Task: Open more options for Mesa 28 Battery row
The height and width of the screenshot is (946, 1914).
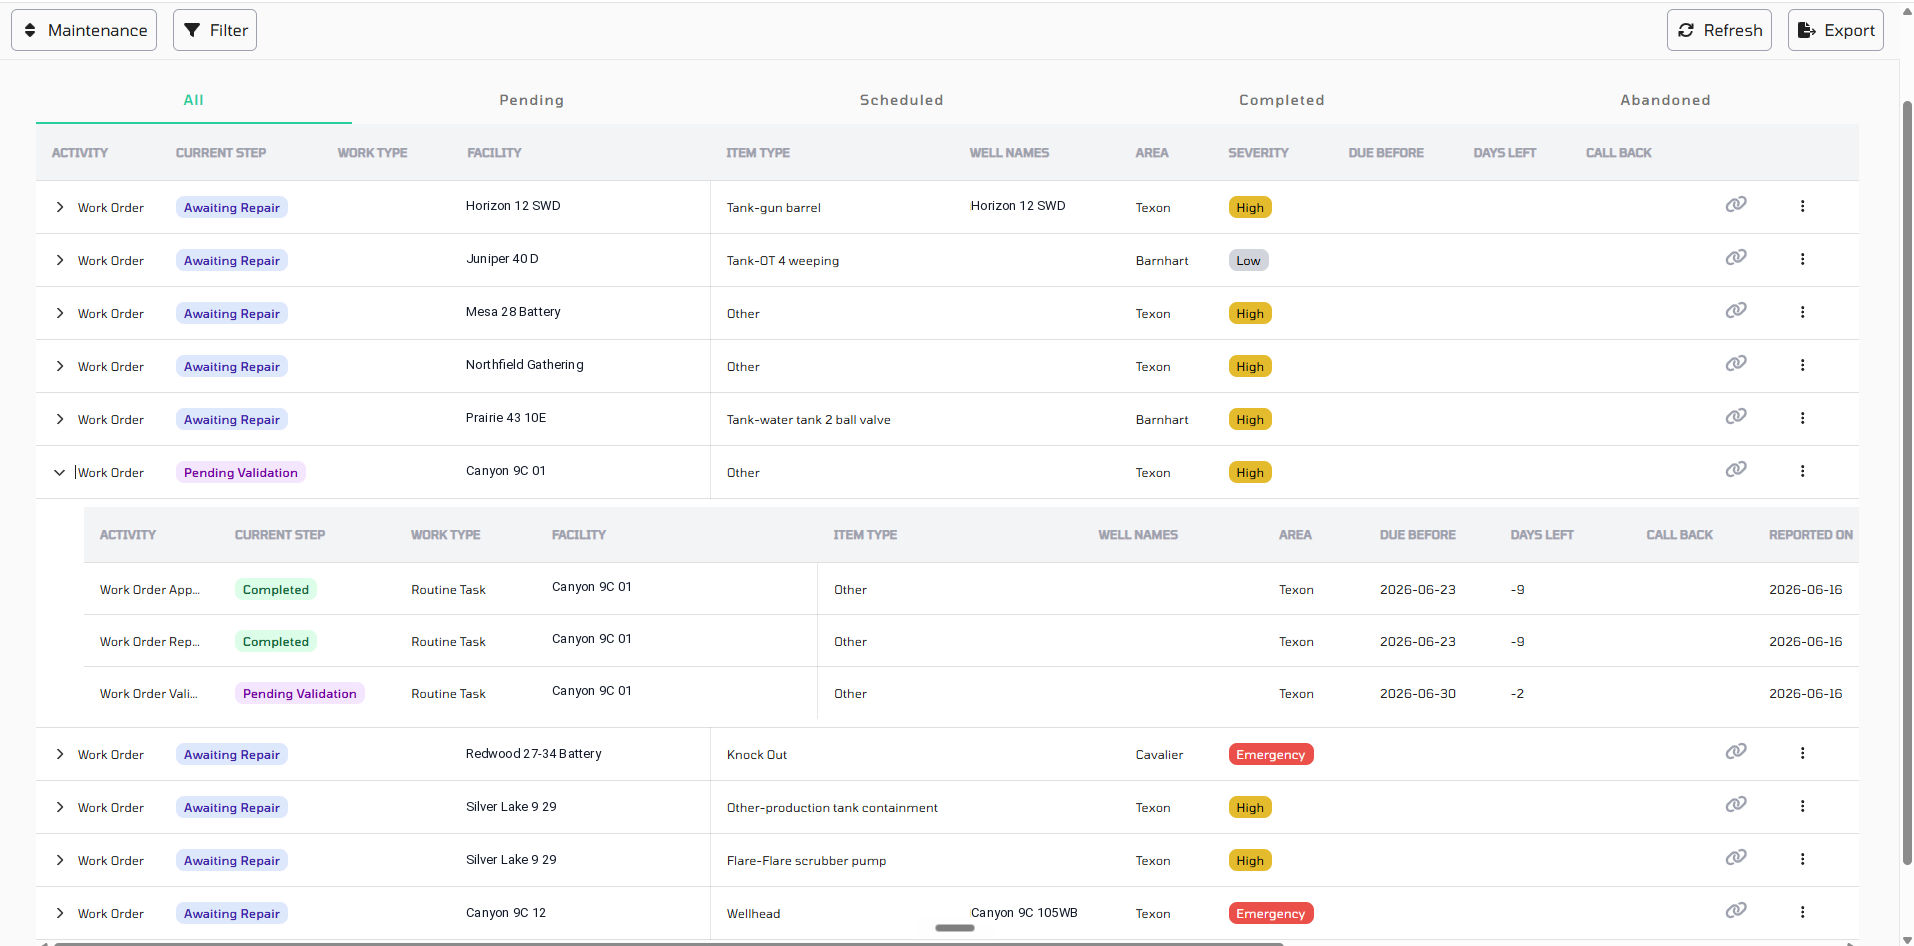Action: point(1803,312)
